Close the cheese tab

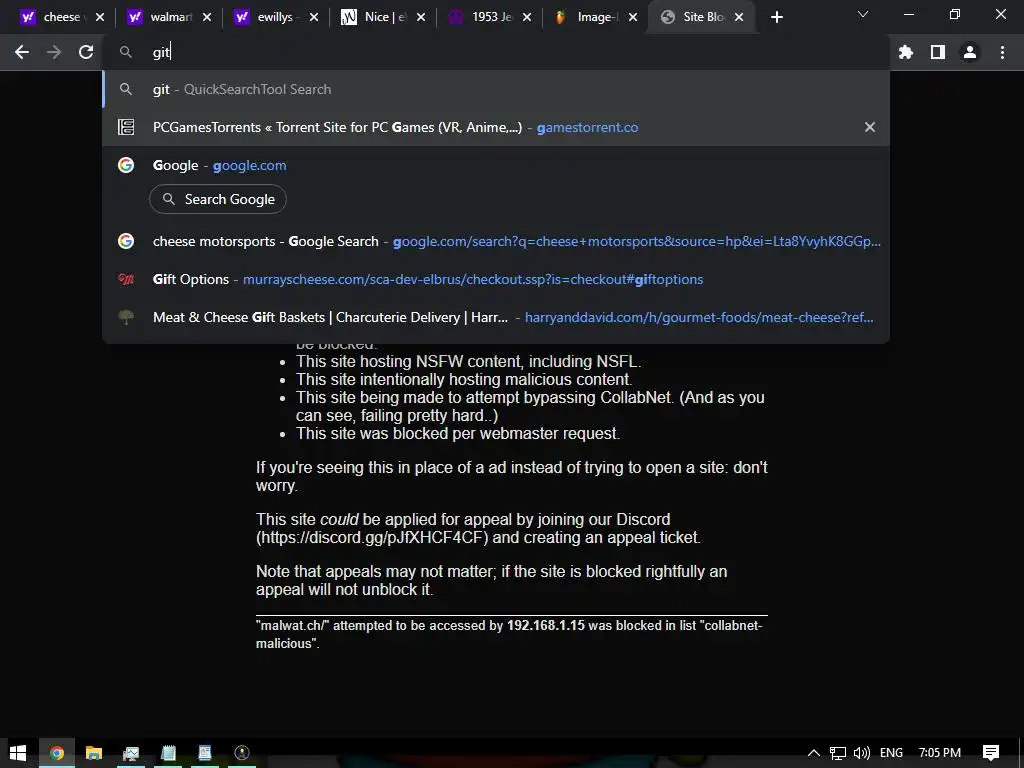(100, 17)
